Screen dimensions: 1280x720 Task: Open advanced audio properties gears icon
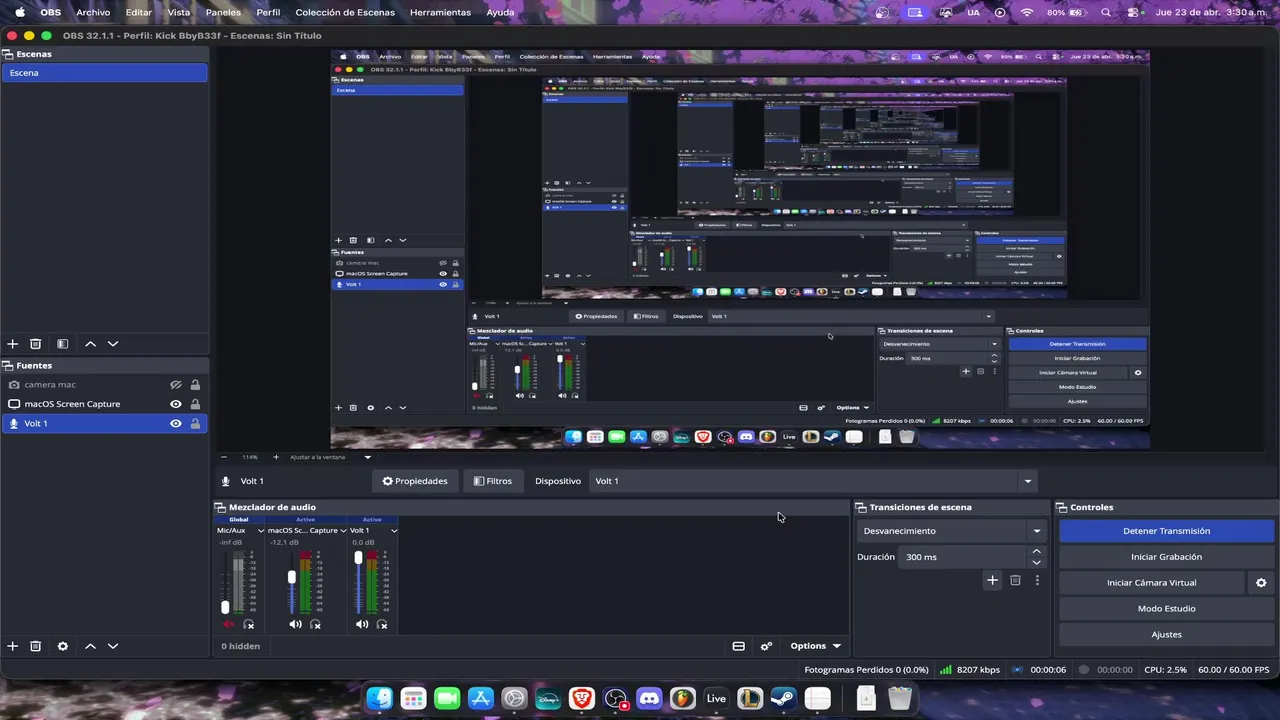(x=766, y=646)
